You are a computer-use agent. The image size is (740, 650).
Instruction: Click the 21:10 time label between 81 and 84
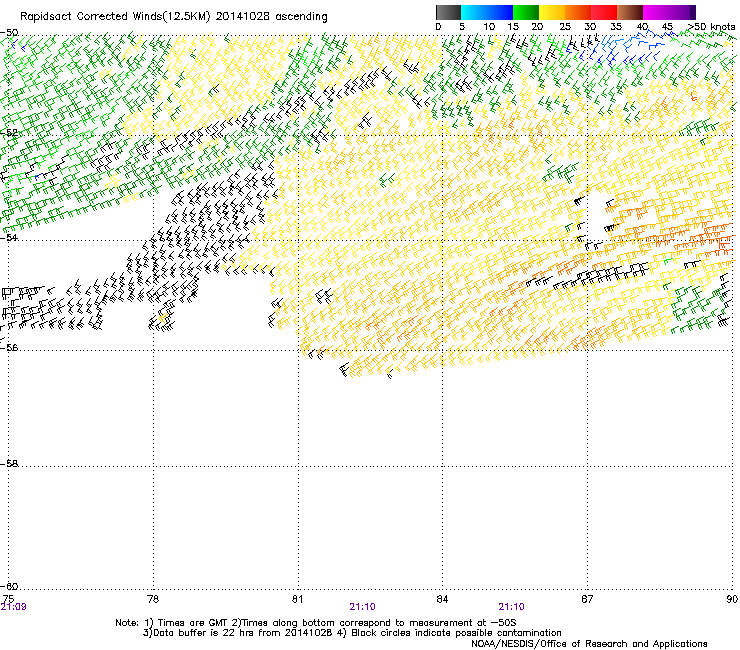coord(362,607)
